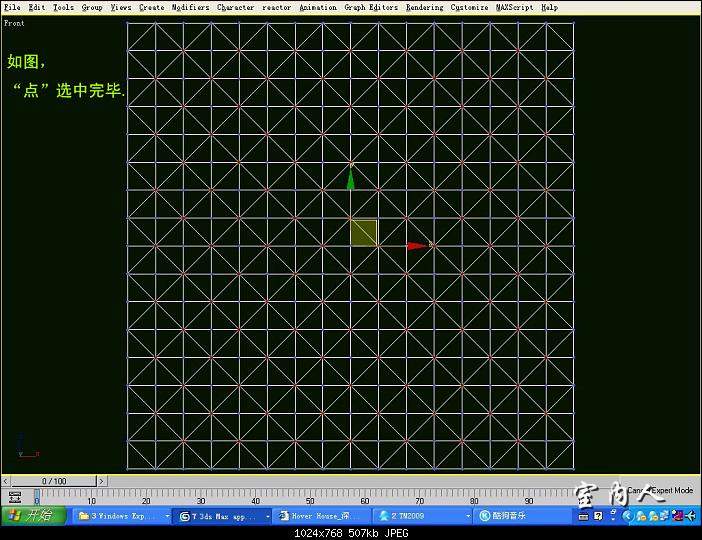Screen dimensions: 702x540
Task: Jump to frame 10 on the track bar
Action: 91,501
